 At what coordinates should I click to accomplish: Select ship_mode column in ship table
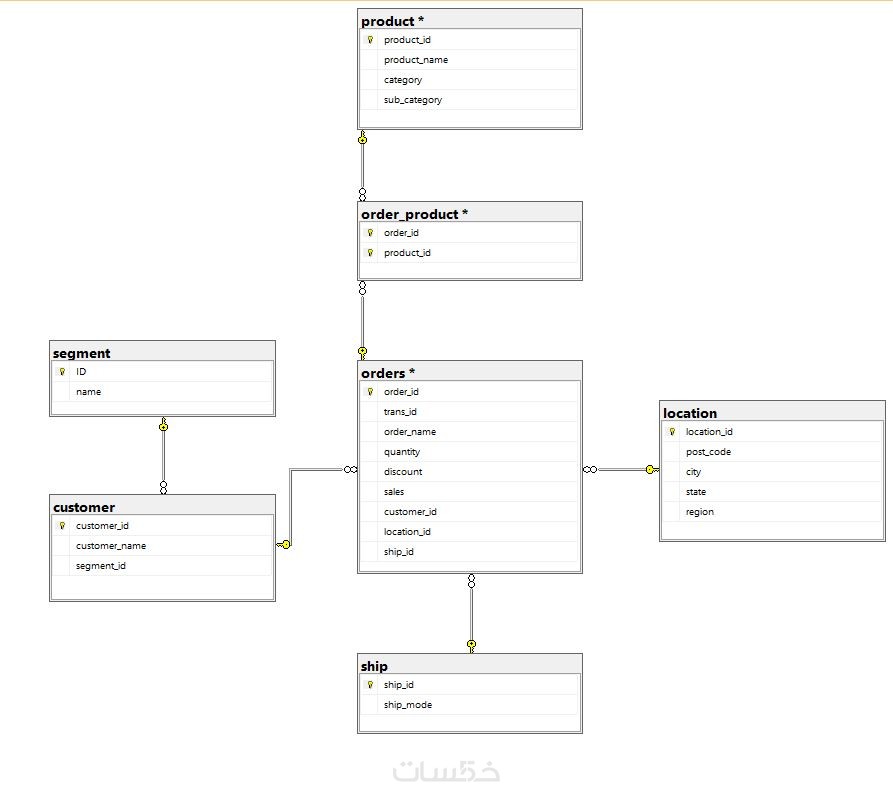pyautogui.click(x=470, y=705)
